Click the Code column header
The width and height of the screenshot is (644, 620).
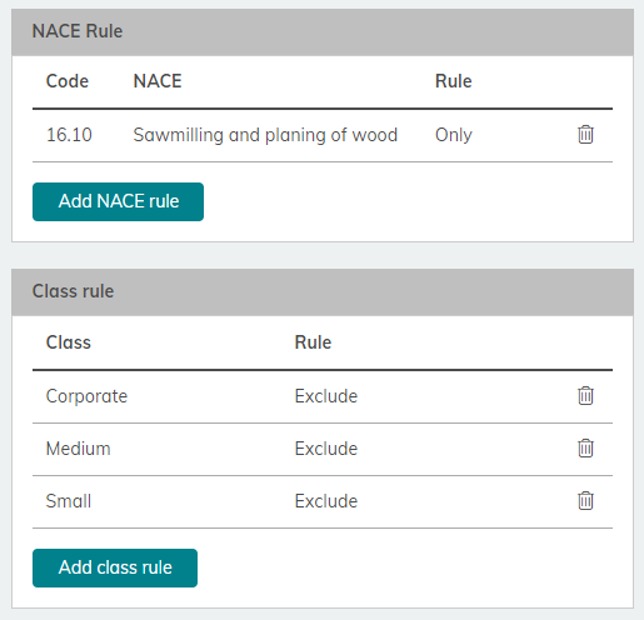tap(67, 81)
